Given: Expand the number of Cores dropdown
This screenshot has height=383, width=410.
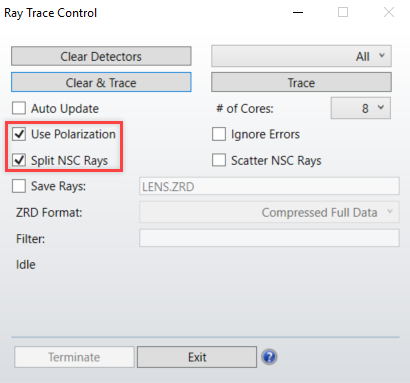Looking at the screenshot, I should coord(361,108).
